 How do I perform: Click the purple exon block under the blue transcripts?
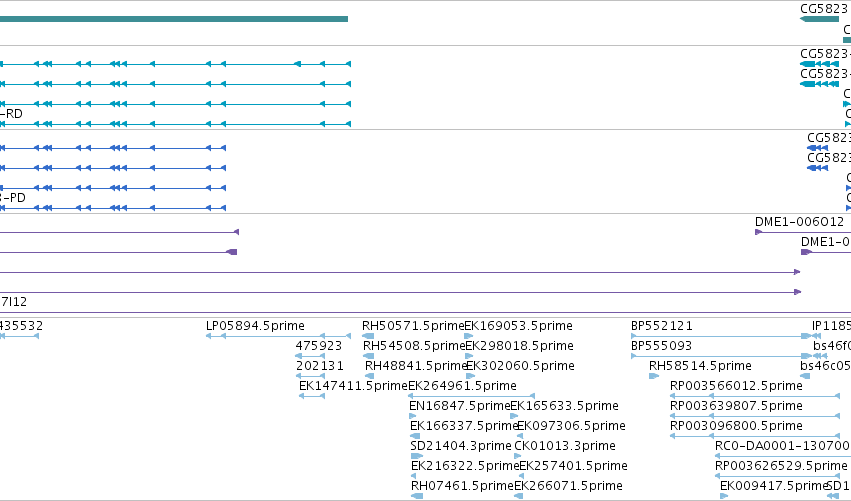pos(232,252)
